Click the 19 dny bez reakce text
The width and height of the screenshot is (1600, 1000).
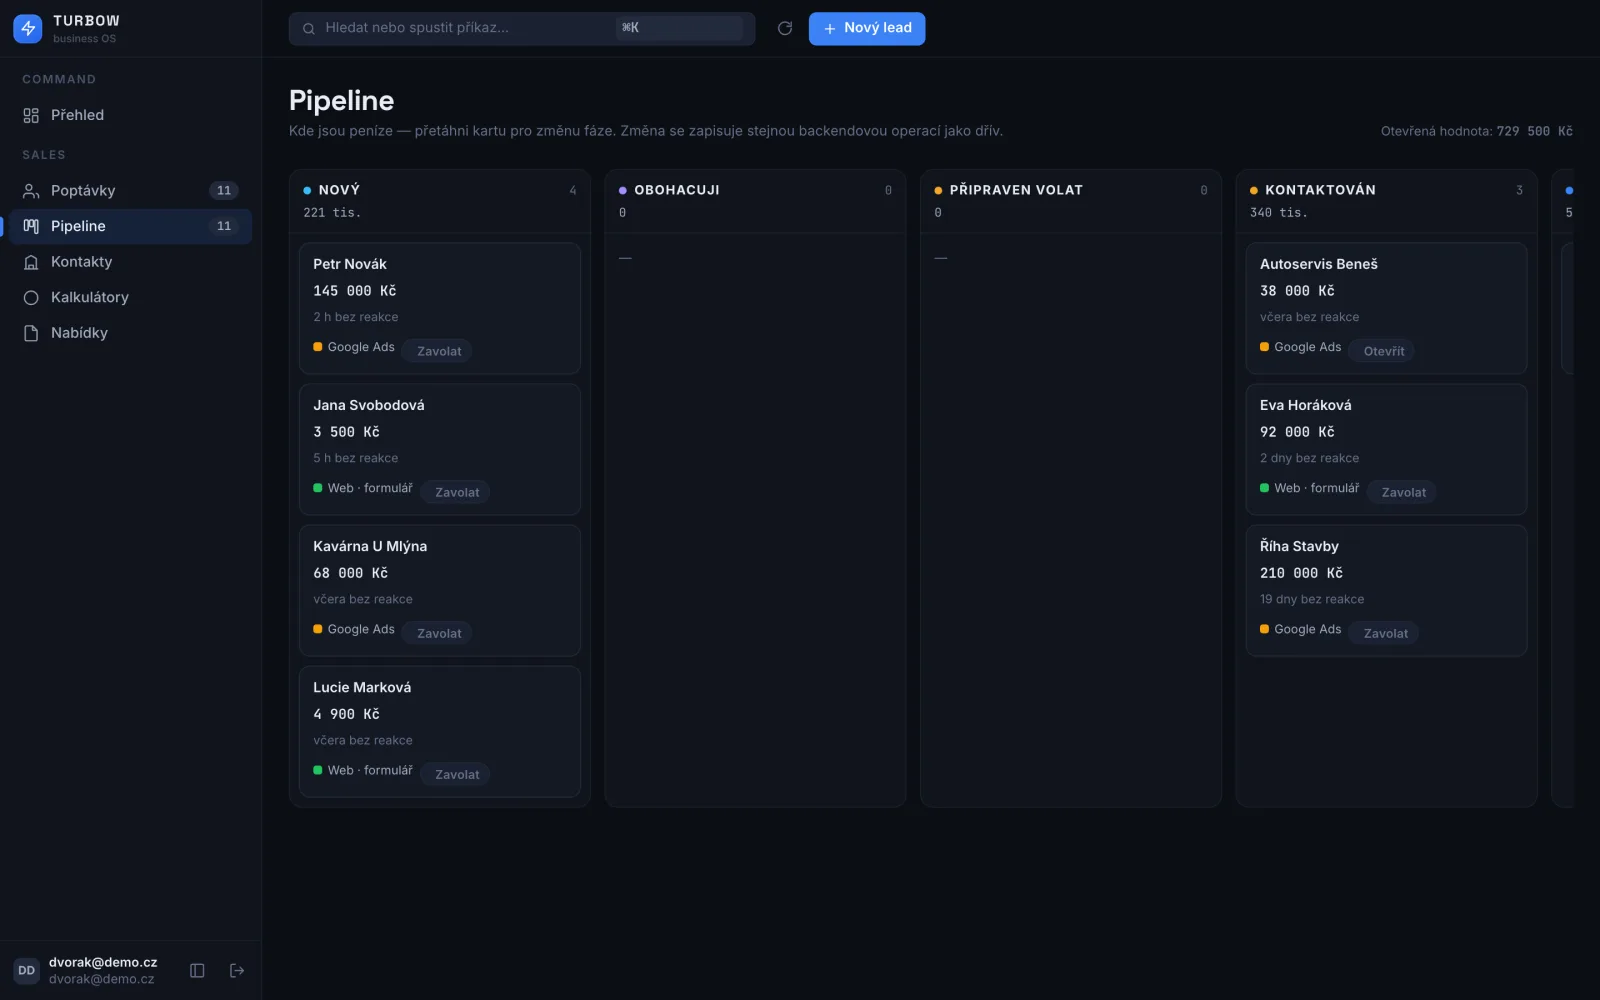point(1312,599)
